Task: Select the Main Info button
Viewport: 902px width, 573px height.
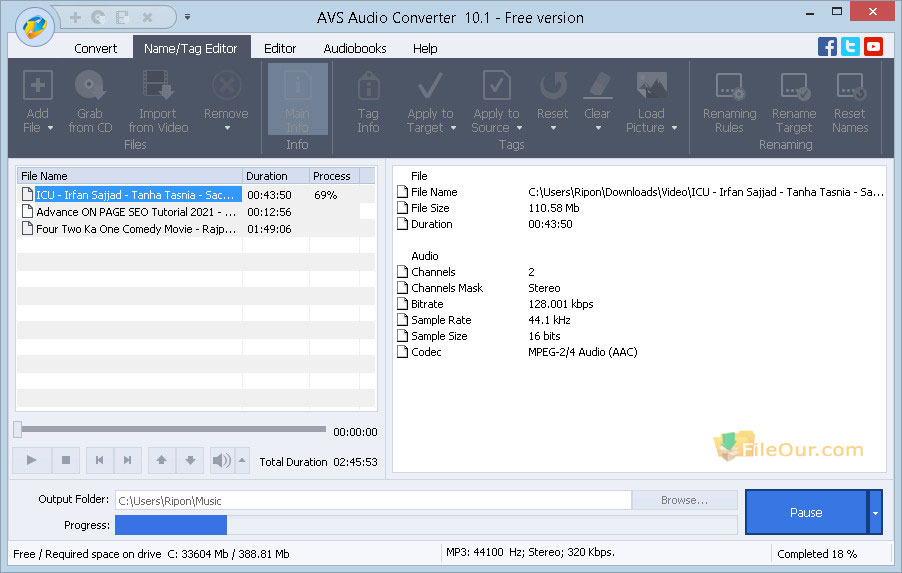Action: [297, 99]
